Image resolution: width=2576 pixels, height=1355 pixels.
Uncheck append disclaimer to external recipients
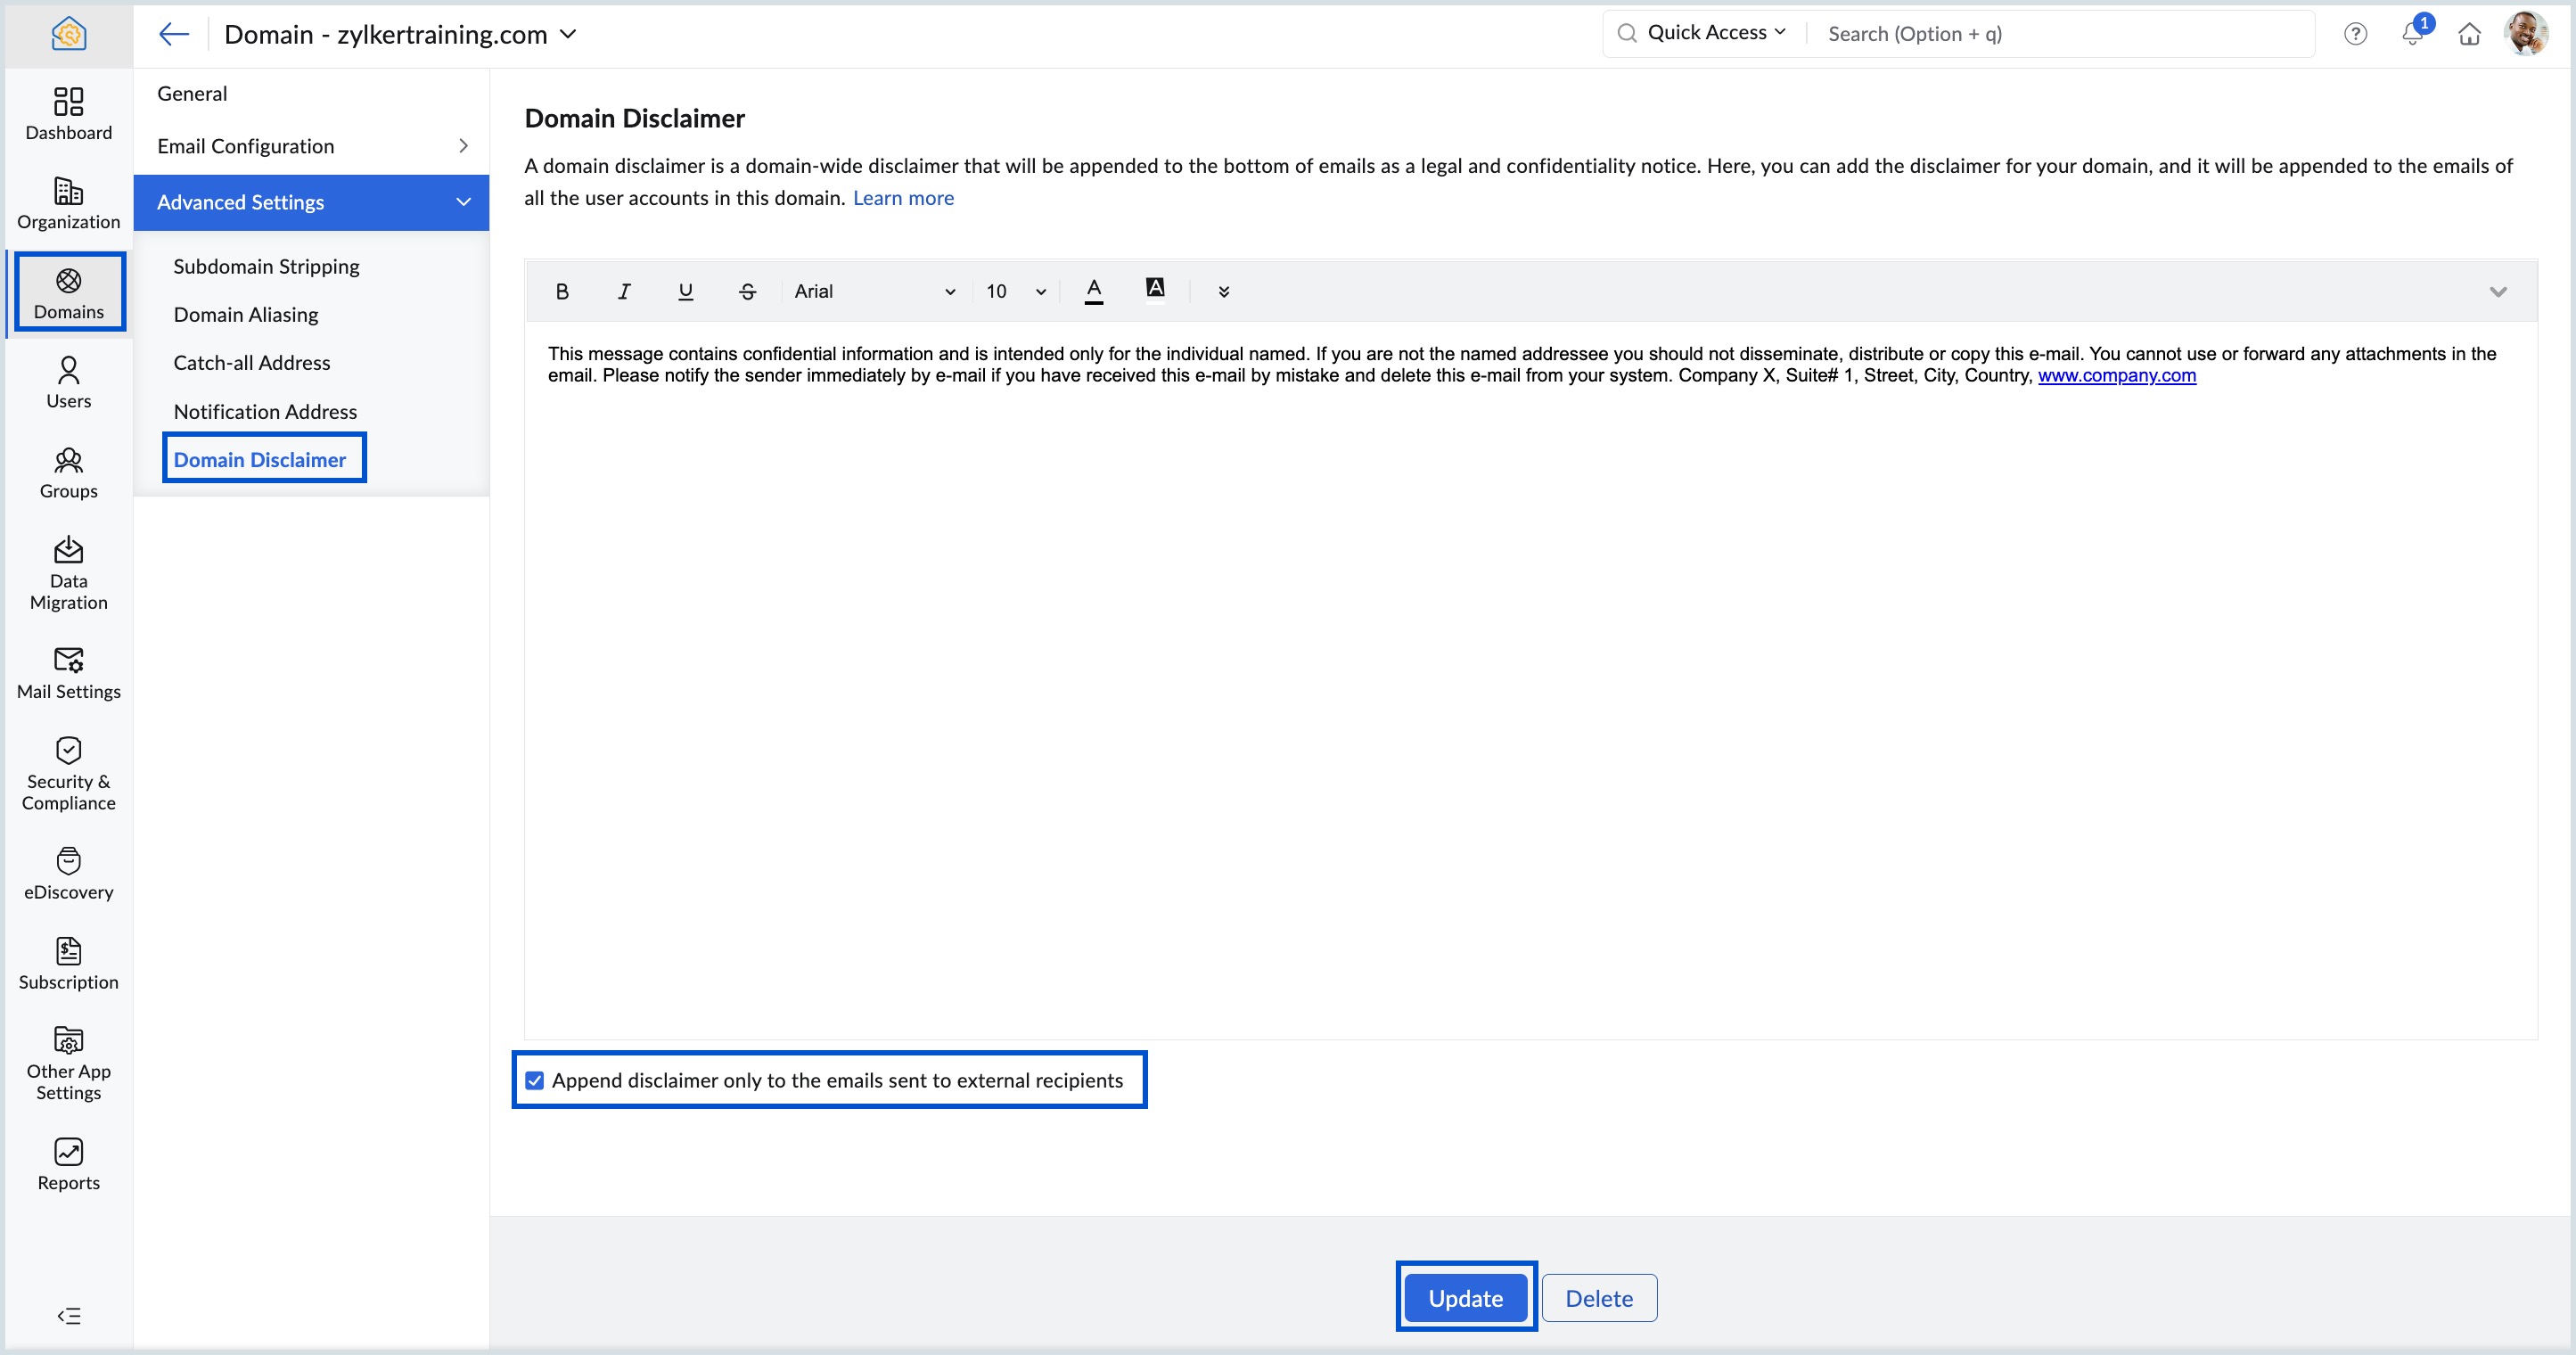tap(535, 1080)
